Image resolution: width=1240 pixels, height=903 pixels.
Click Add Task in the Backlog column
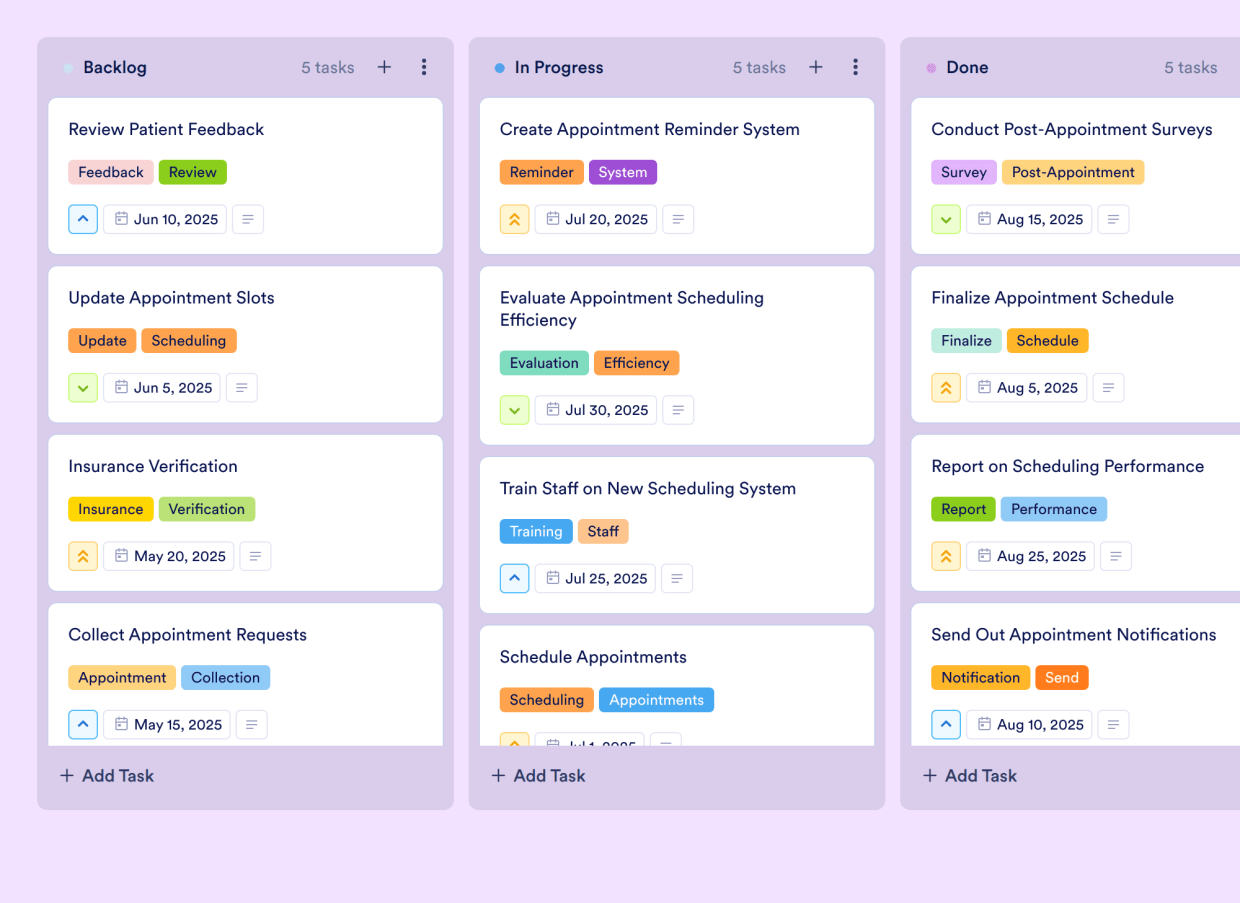106,775
